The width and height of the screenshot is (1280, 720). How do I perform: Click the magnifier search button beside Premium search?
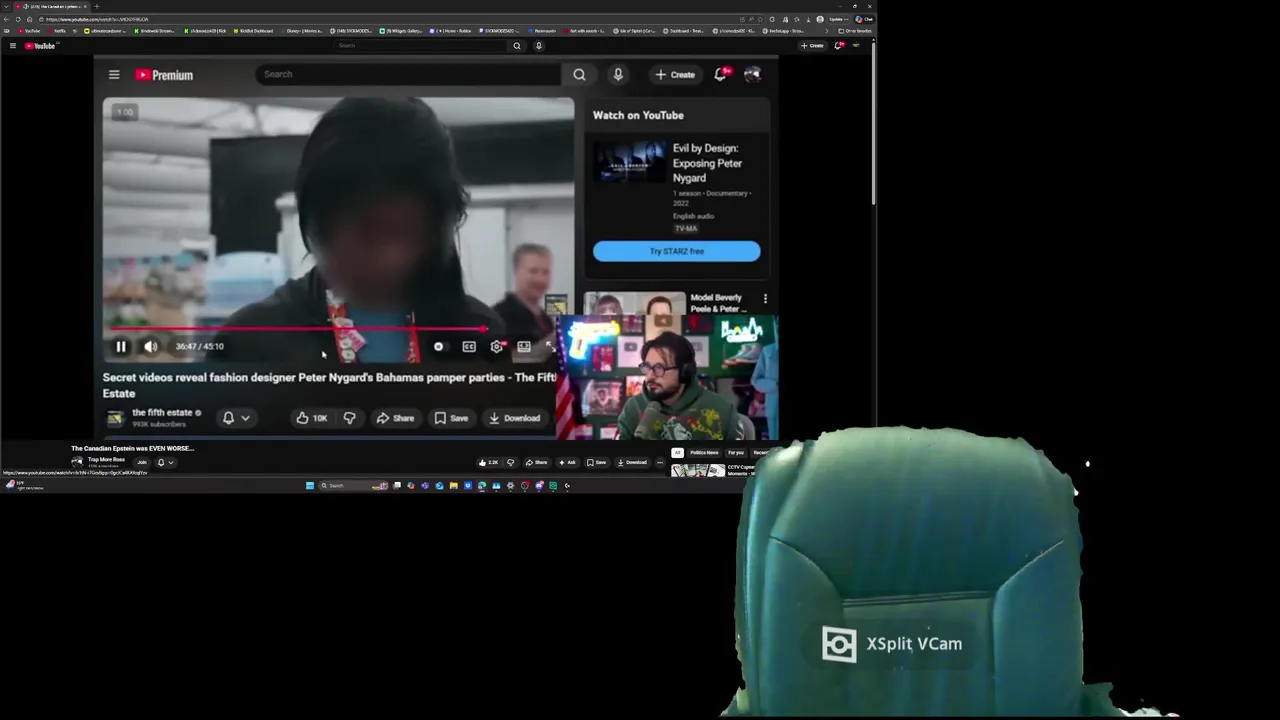579,74
